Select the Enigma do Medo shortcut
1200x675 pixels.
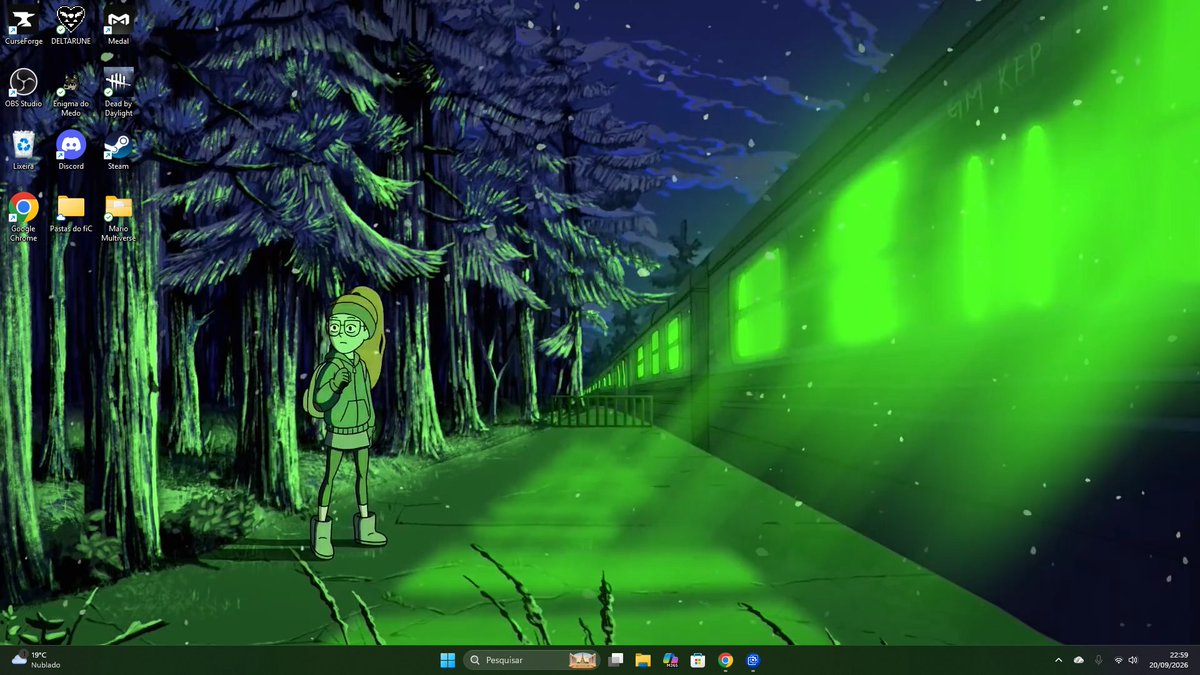[71, 93]
